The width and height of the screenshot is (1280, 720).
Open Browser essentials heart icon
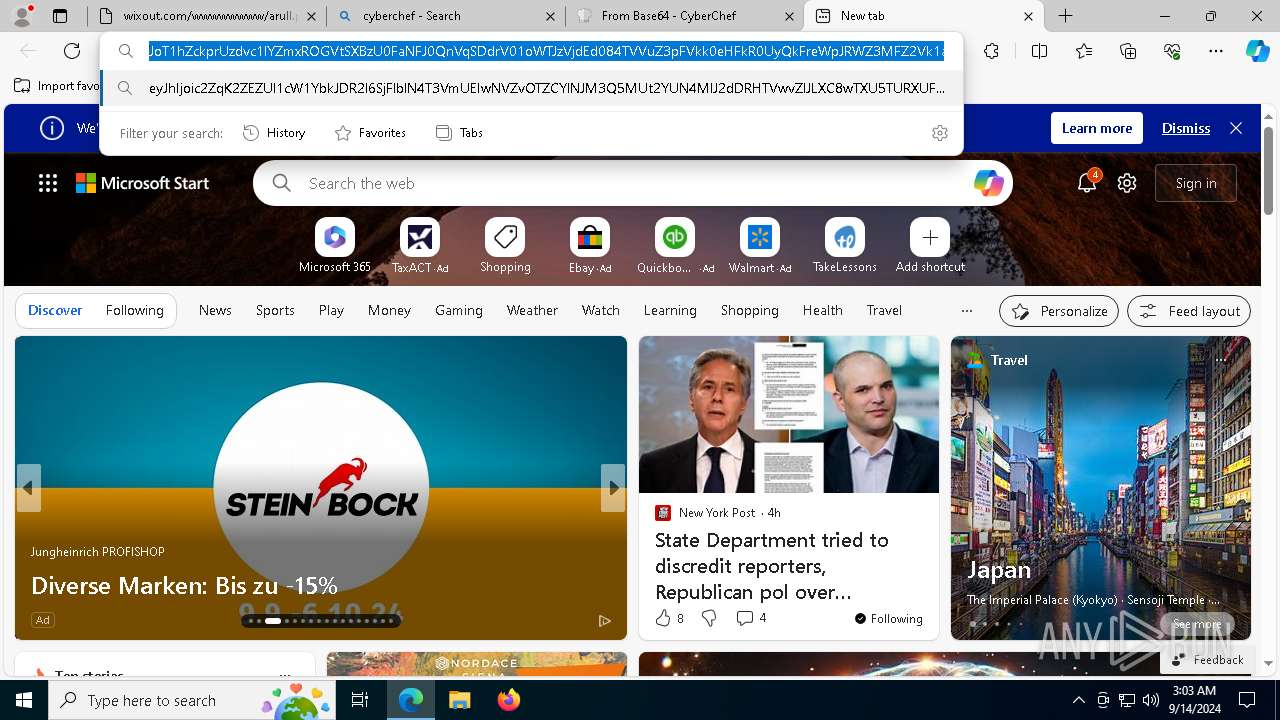pos(1172,51)
